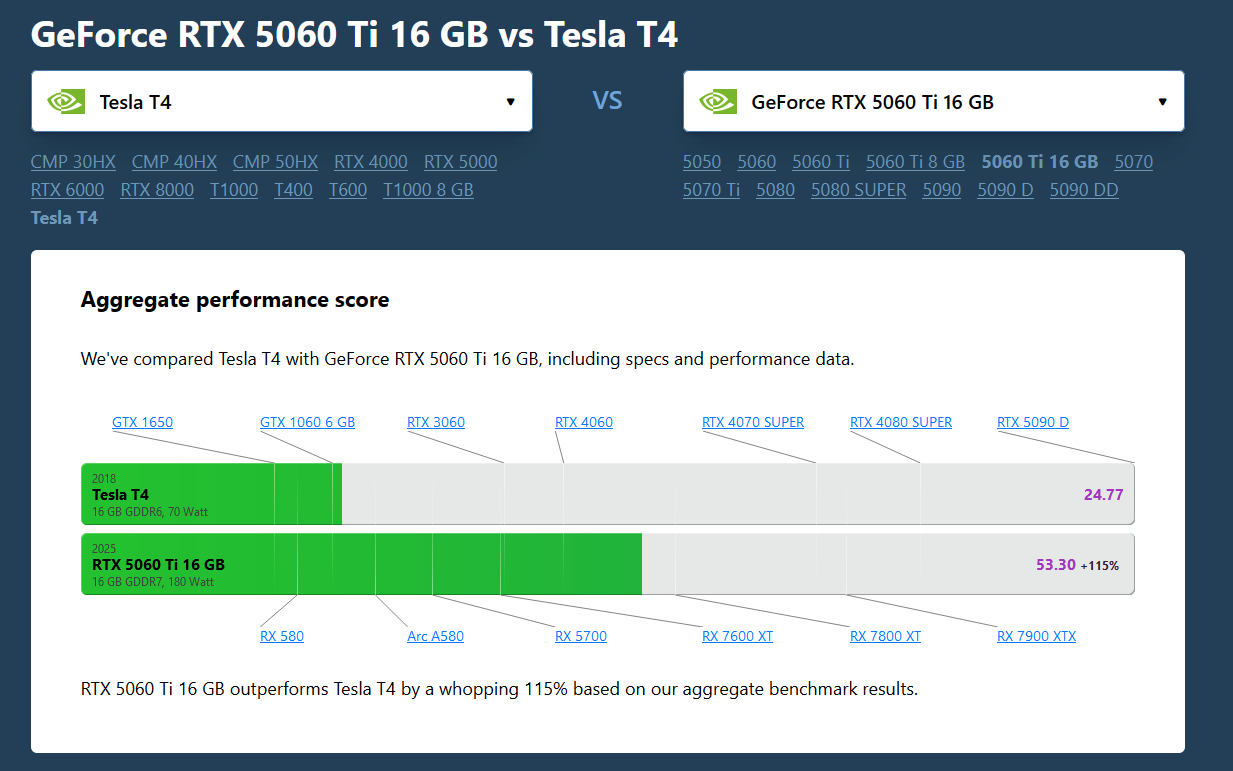
Task: Open the 5070 Ti link
Action: coord(711,190)
